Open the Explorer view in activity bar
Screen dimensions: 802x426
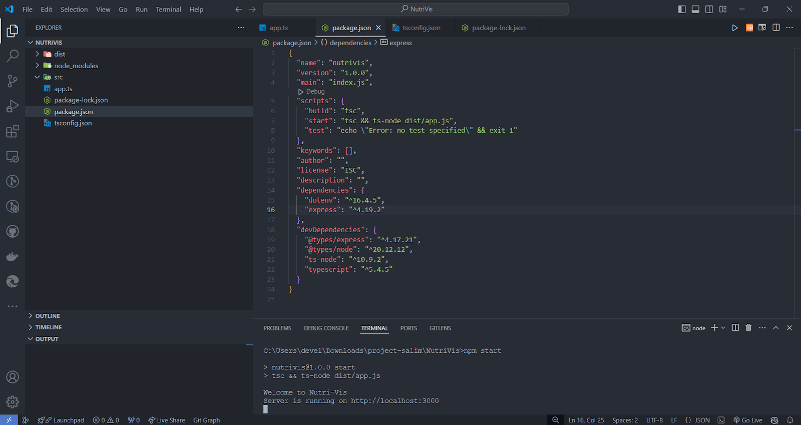coord(12,31)
